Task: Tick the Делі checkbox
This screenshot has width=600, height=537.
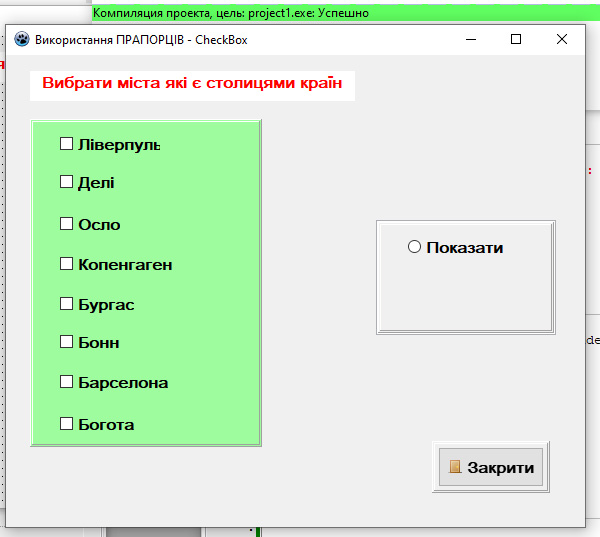Action: tap(67, 182)
